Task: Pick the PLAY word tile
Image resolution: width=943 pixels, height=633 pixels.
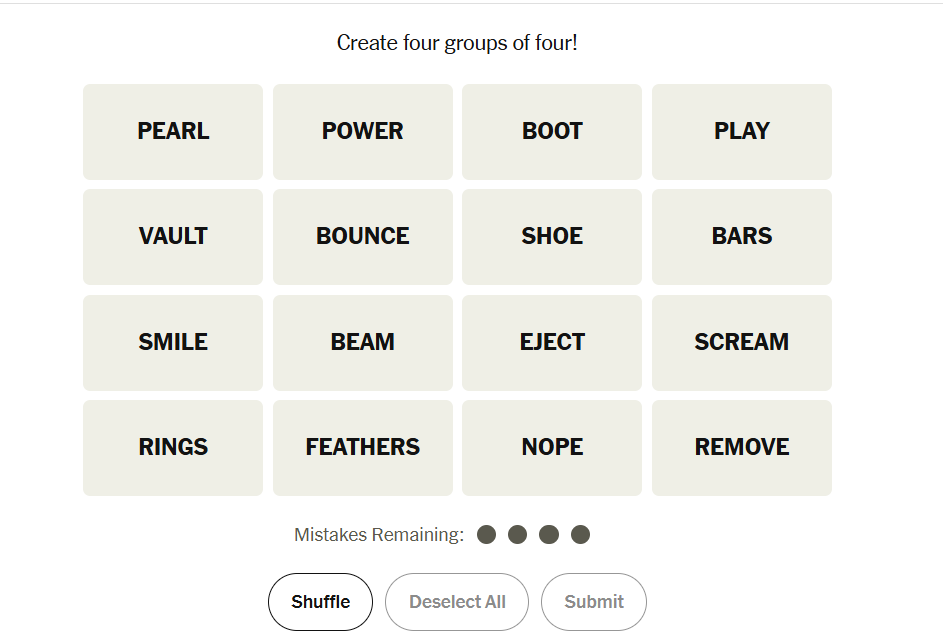Action: (741, 132)
